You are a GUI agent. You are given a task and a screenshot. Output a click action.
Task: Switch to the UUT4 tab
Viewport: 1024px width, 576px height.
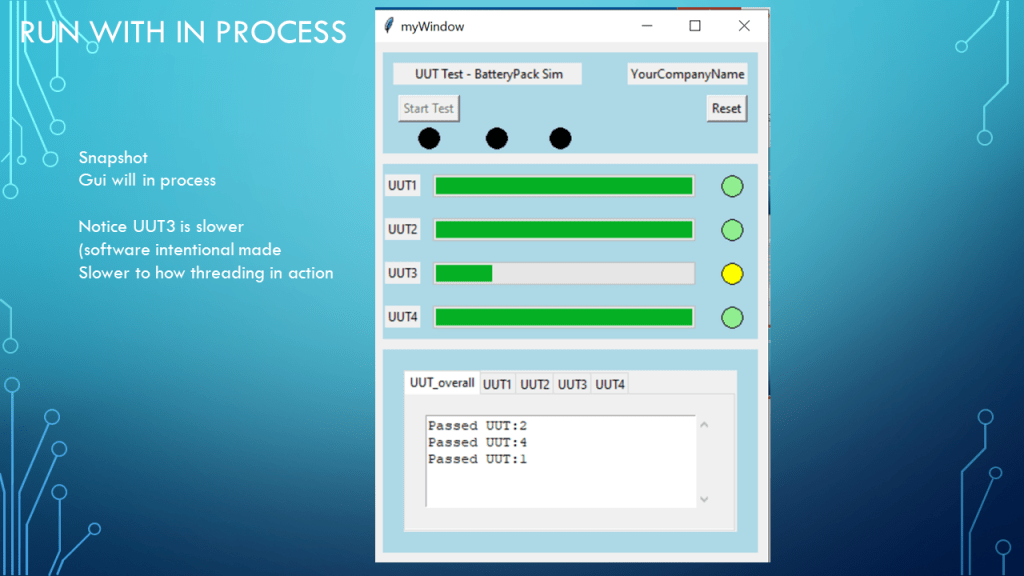(610, 385)
